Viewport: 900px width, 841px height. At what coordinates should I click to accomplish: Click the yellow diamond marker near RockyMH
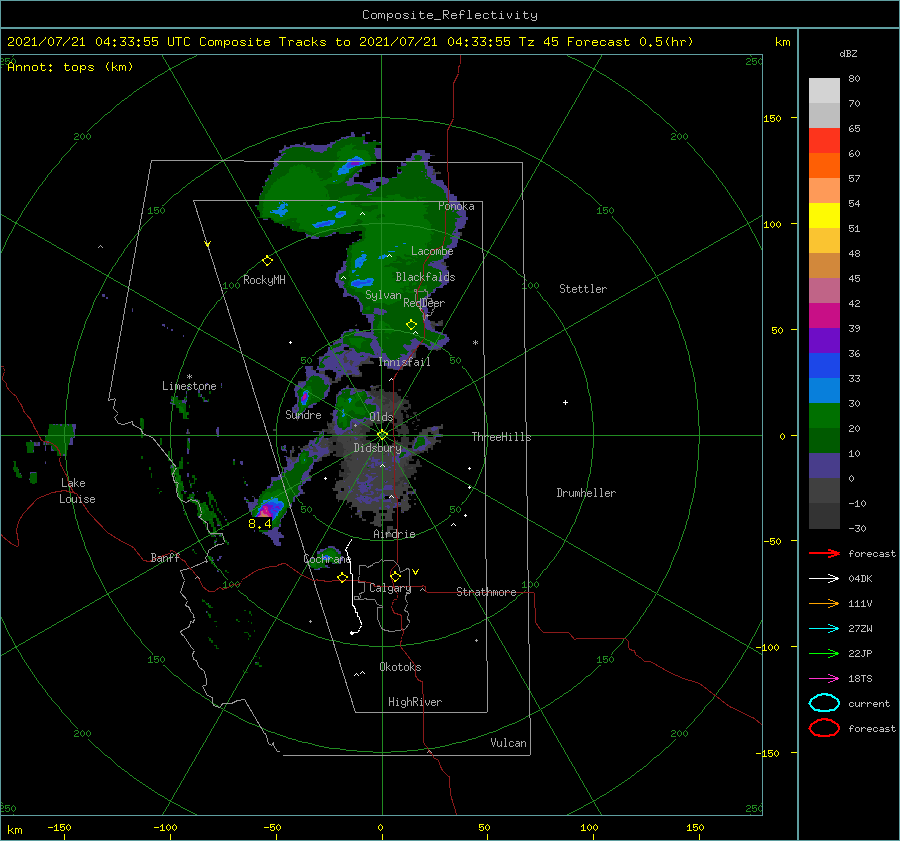(267, 261)
